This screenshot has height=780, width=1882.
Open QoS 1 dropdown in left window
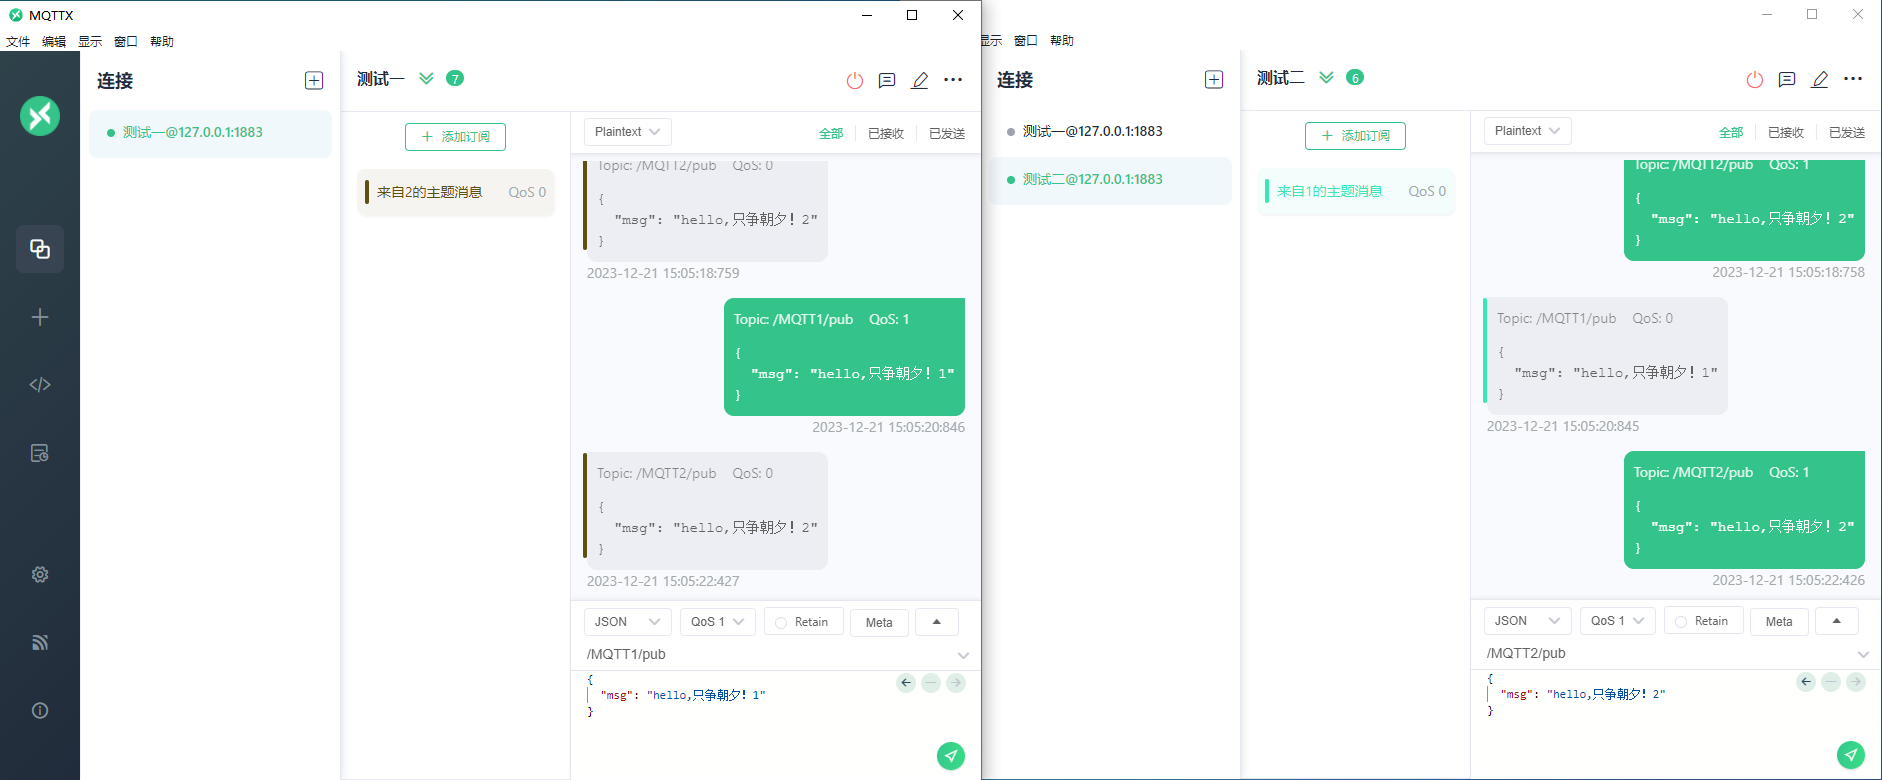[x=718, y=622]
